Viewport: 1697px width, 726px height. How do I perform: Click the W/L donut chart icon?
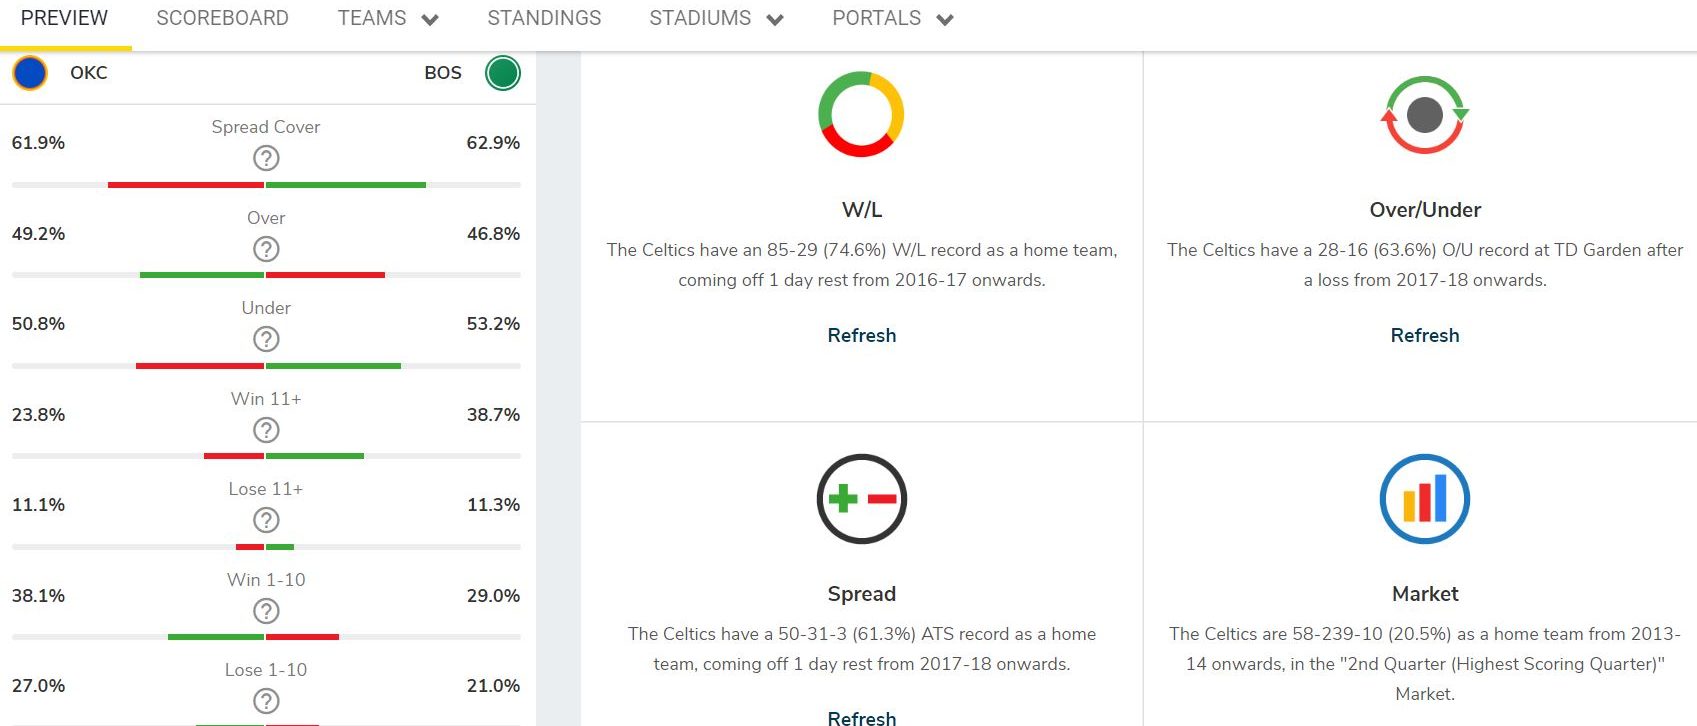(x=861, y=114)
